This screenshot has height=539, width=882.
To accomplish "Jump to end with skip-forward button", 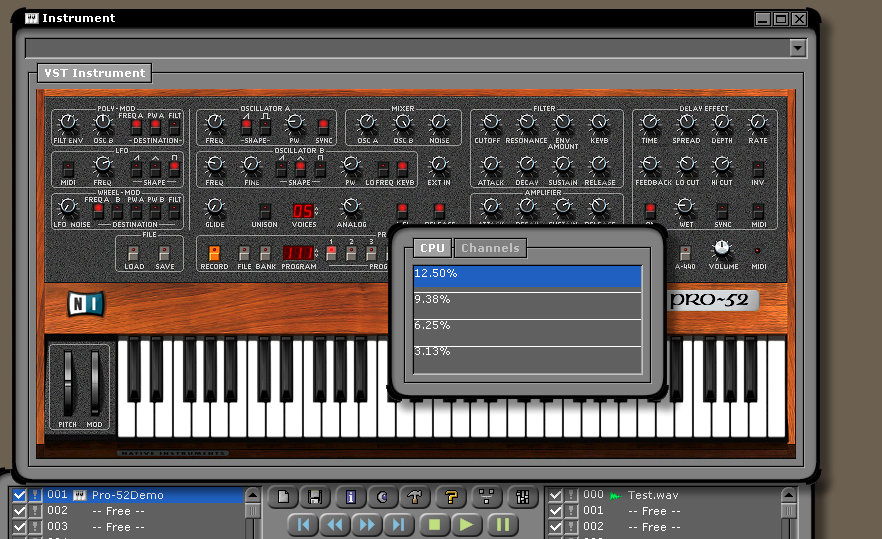I will point(399,524).
